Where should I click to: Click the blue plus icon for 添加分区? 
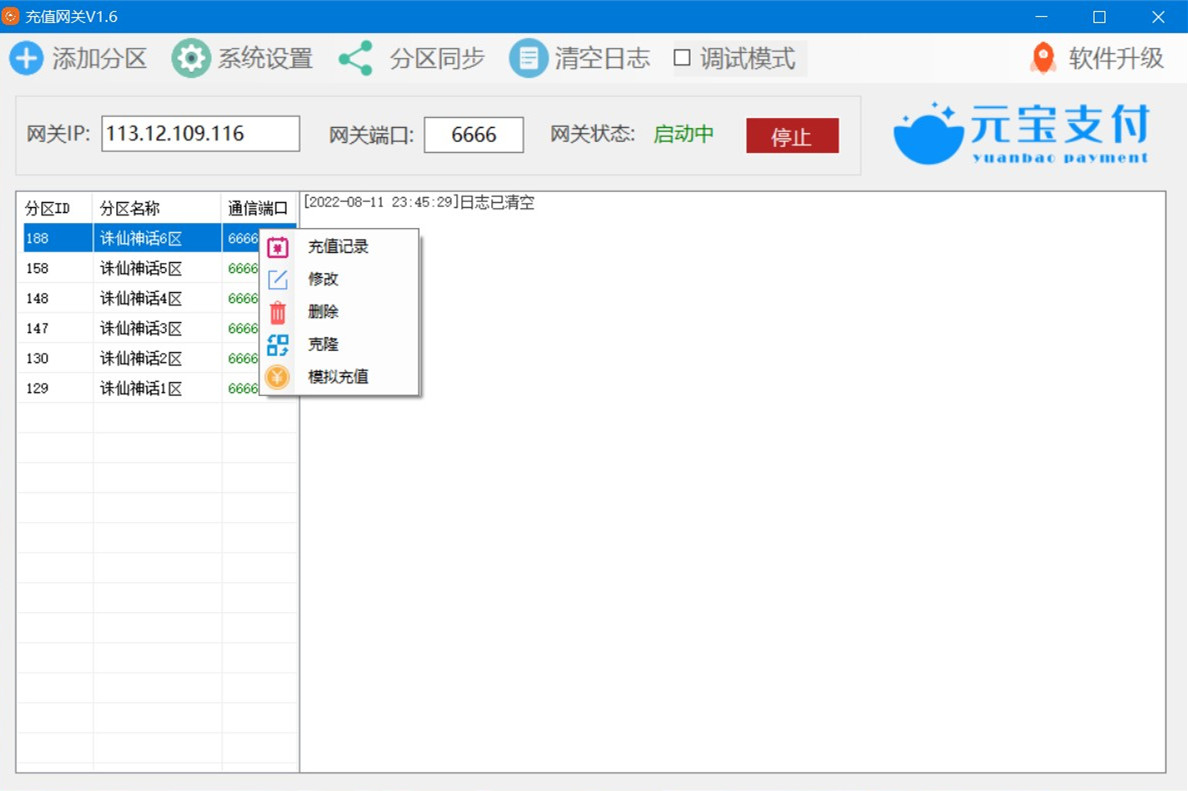(x=26, y=59)
